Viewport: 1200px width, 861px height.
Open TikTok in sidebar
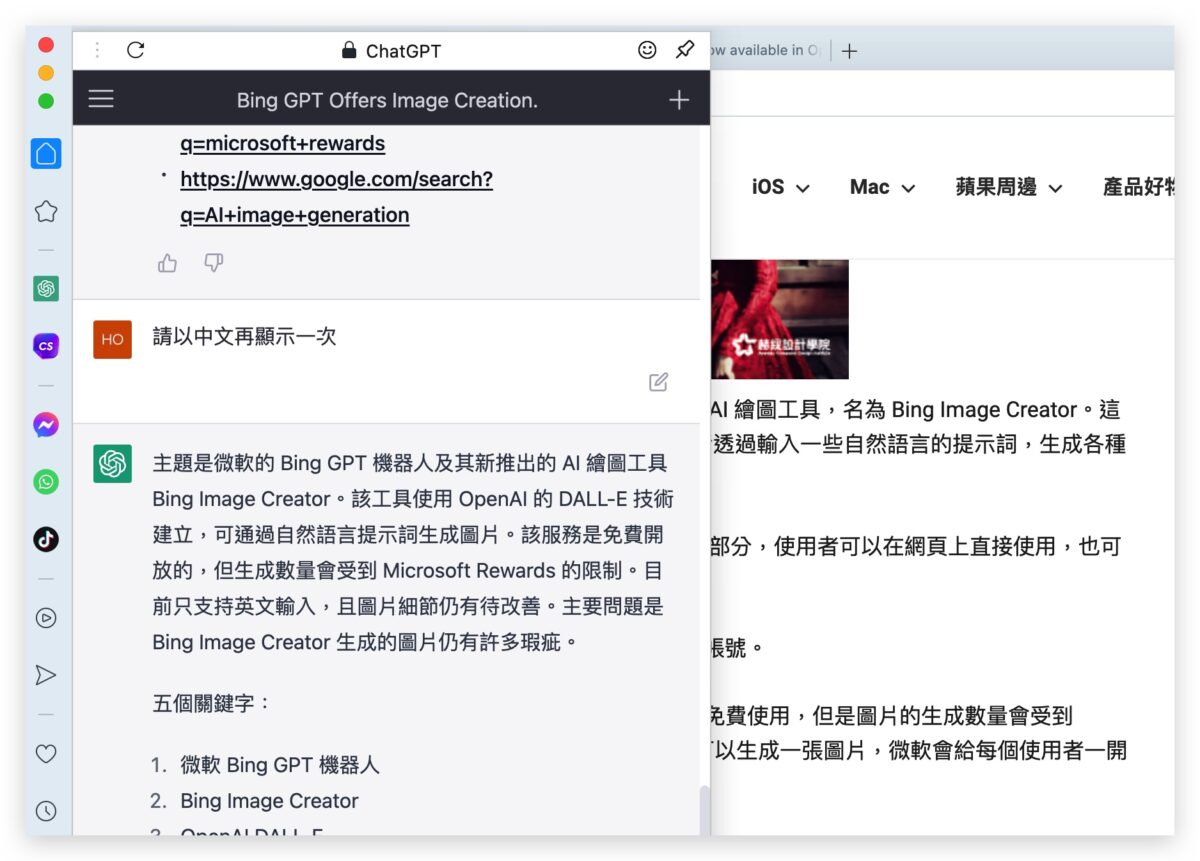pos(46,539)
